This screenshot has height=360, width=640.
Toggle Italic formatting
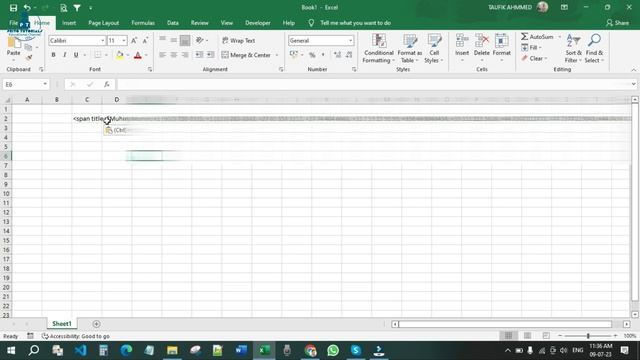64,55
